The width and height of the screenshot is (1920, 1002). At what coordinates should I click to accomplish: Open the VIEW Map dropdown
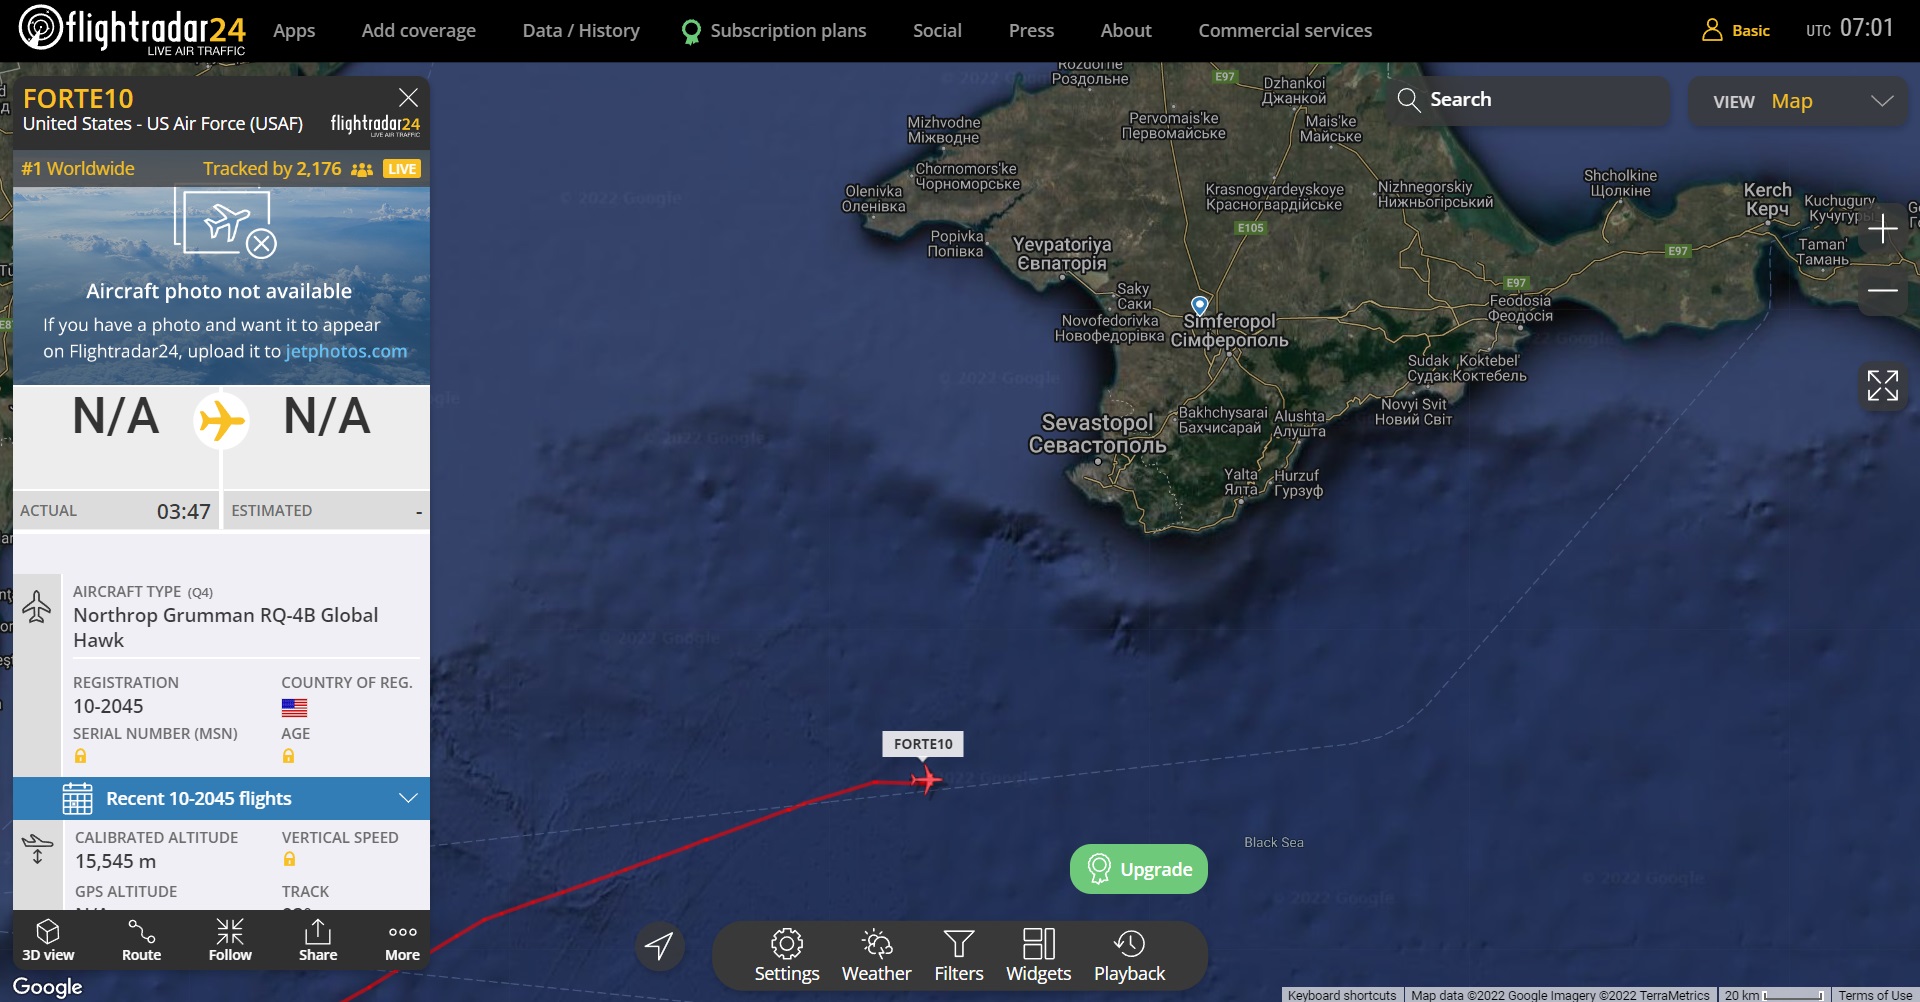click(1798, 101)
